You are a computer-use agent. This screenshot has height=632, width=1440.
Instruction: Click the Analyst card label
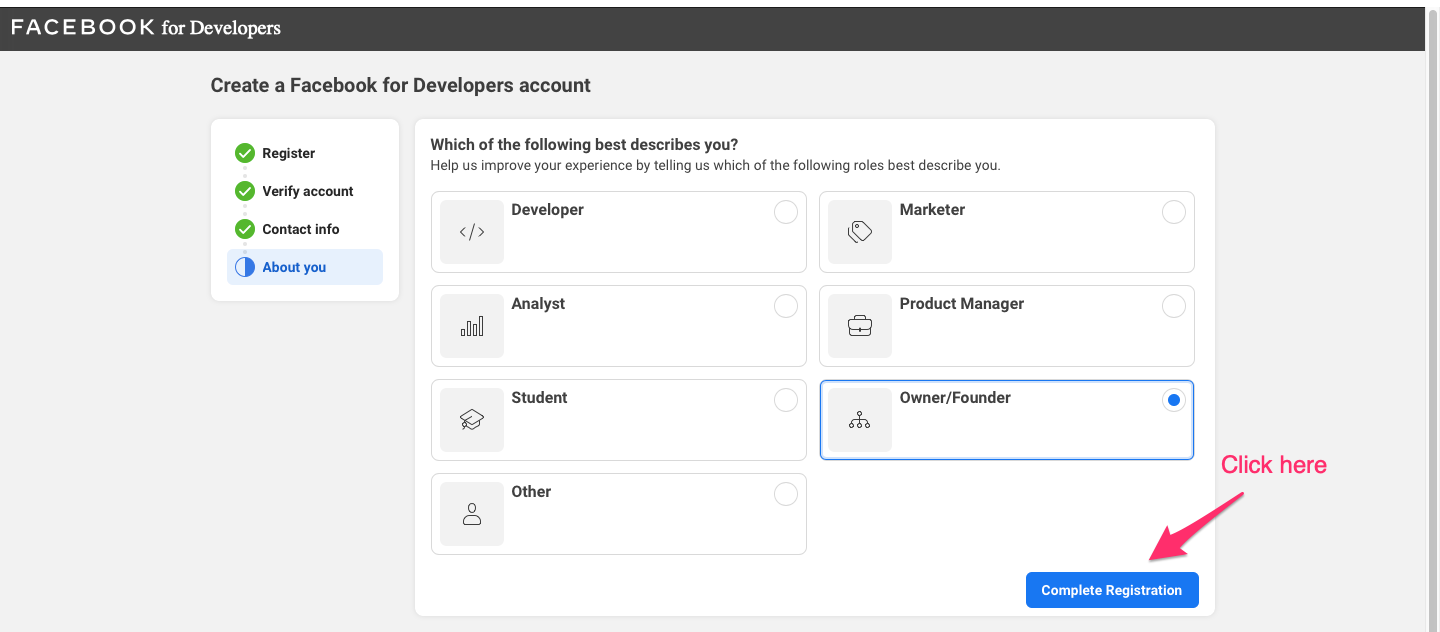coord(538,304)
